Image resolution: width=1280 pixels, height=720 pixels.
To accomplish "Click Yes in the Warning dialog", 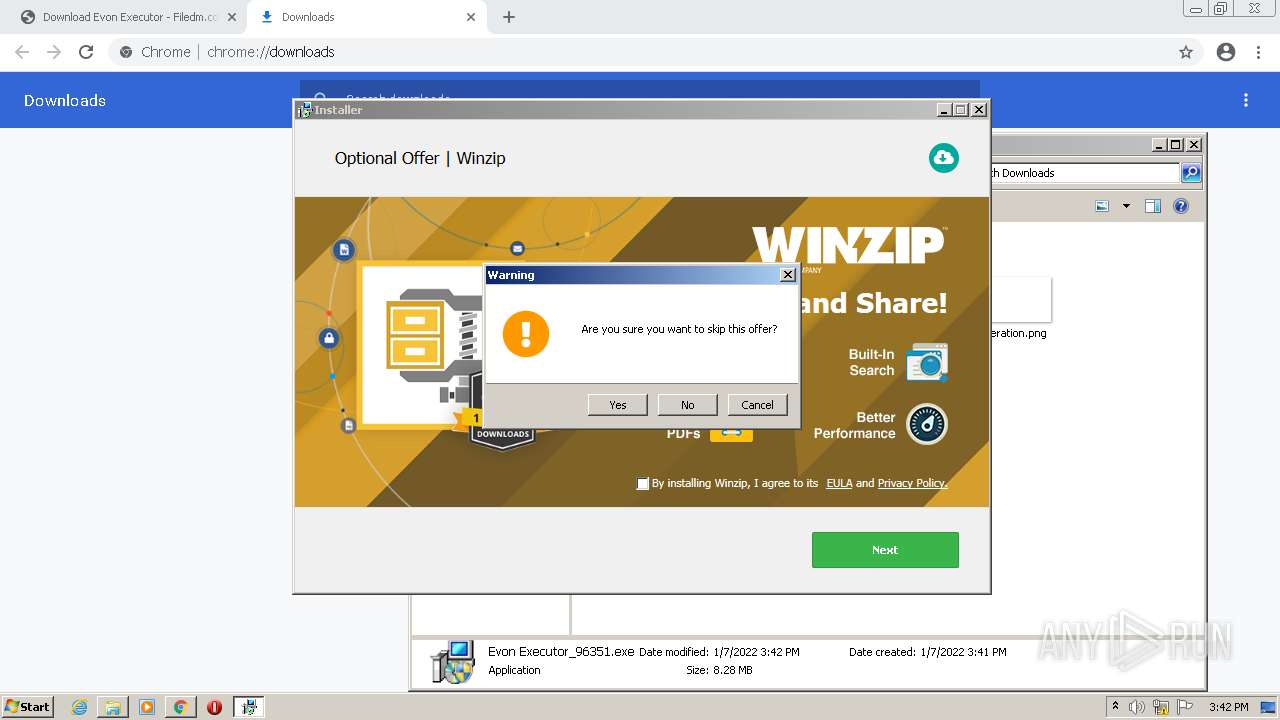I will pos(618,405).
